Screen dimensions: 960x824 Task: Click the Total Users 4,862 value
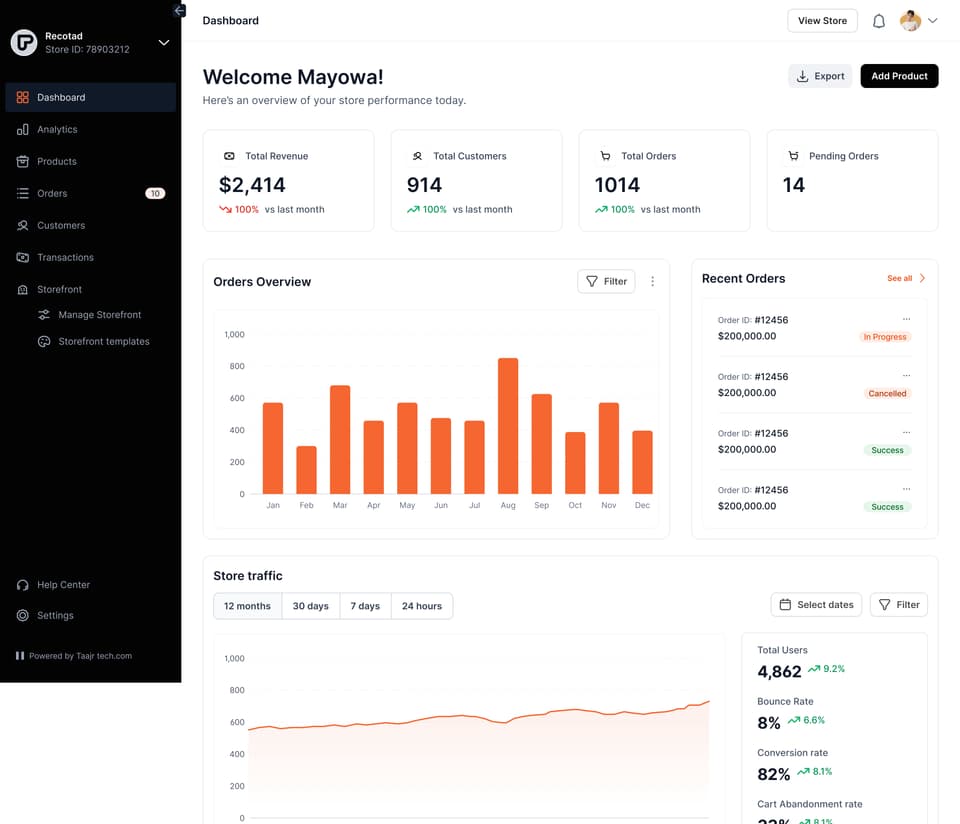click(x=779, y=672)
